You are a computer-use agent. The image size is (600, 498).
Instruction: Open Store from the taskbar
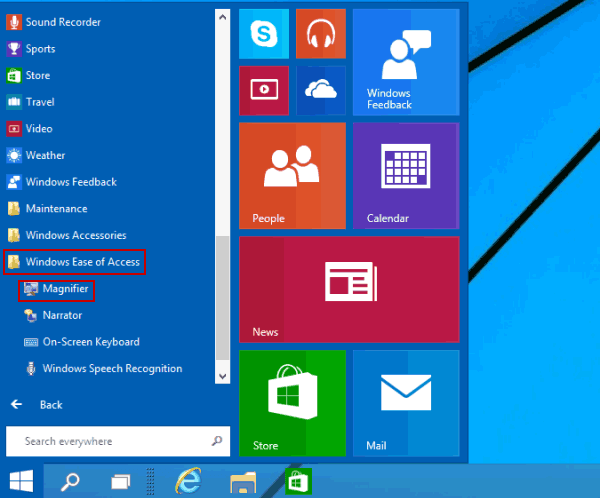click(x=298, y=482)
